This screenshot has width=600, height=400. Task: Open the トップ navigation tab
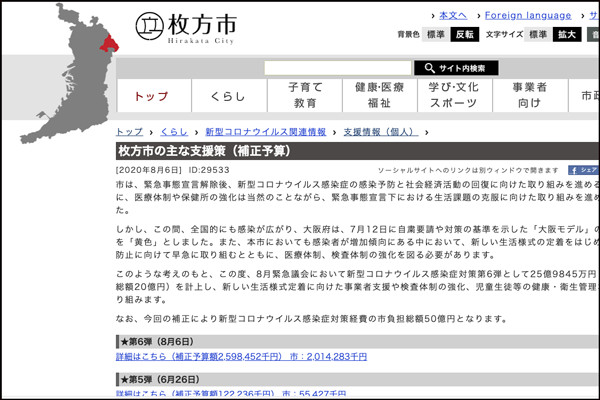pyautogui.click(x=151, y=96)
